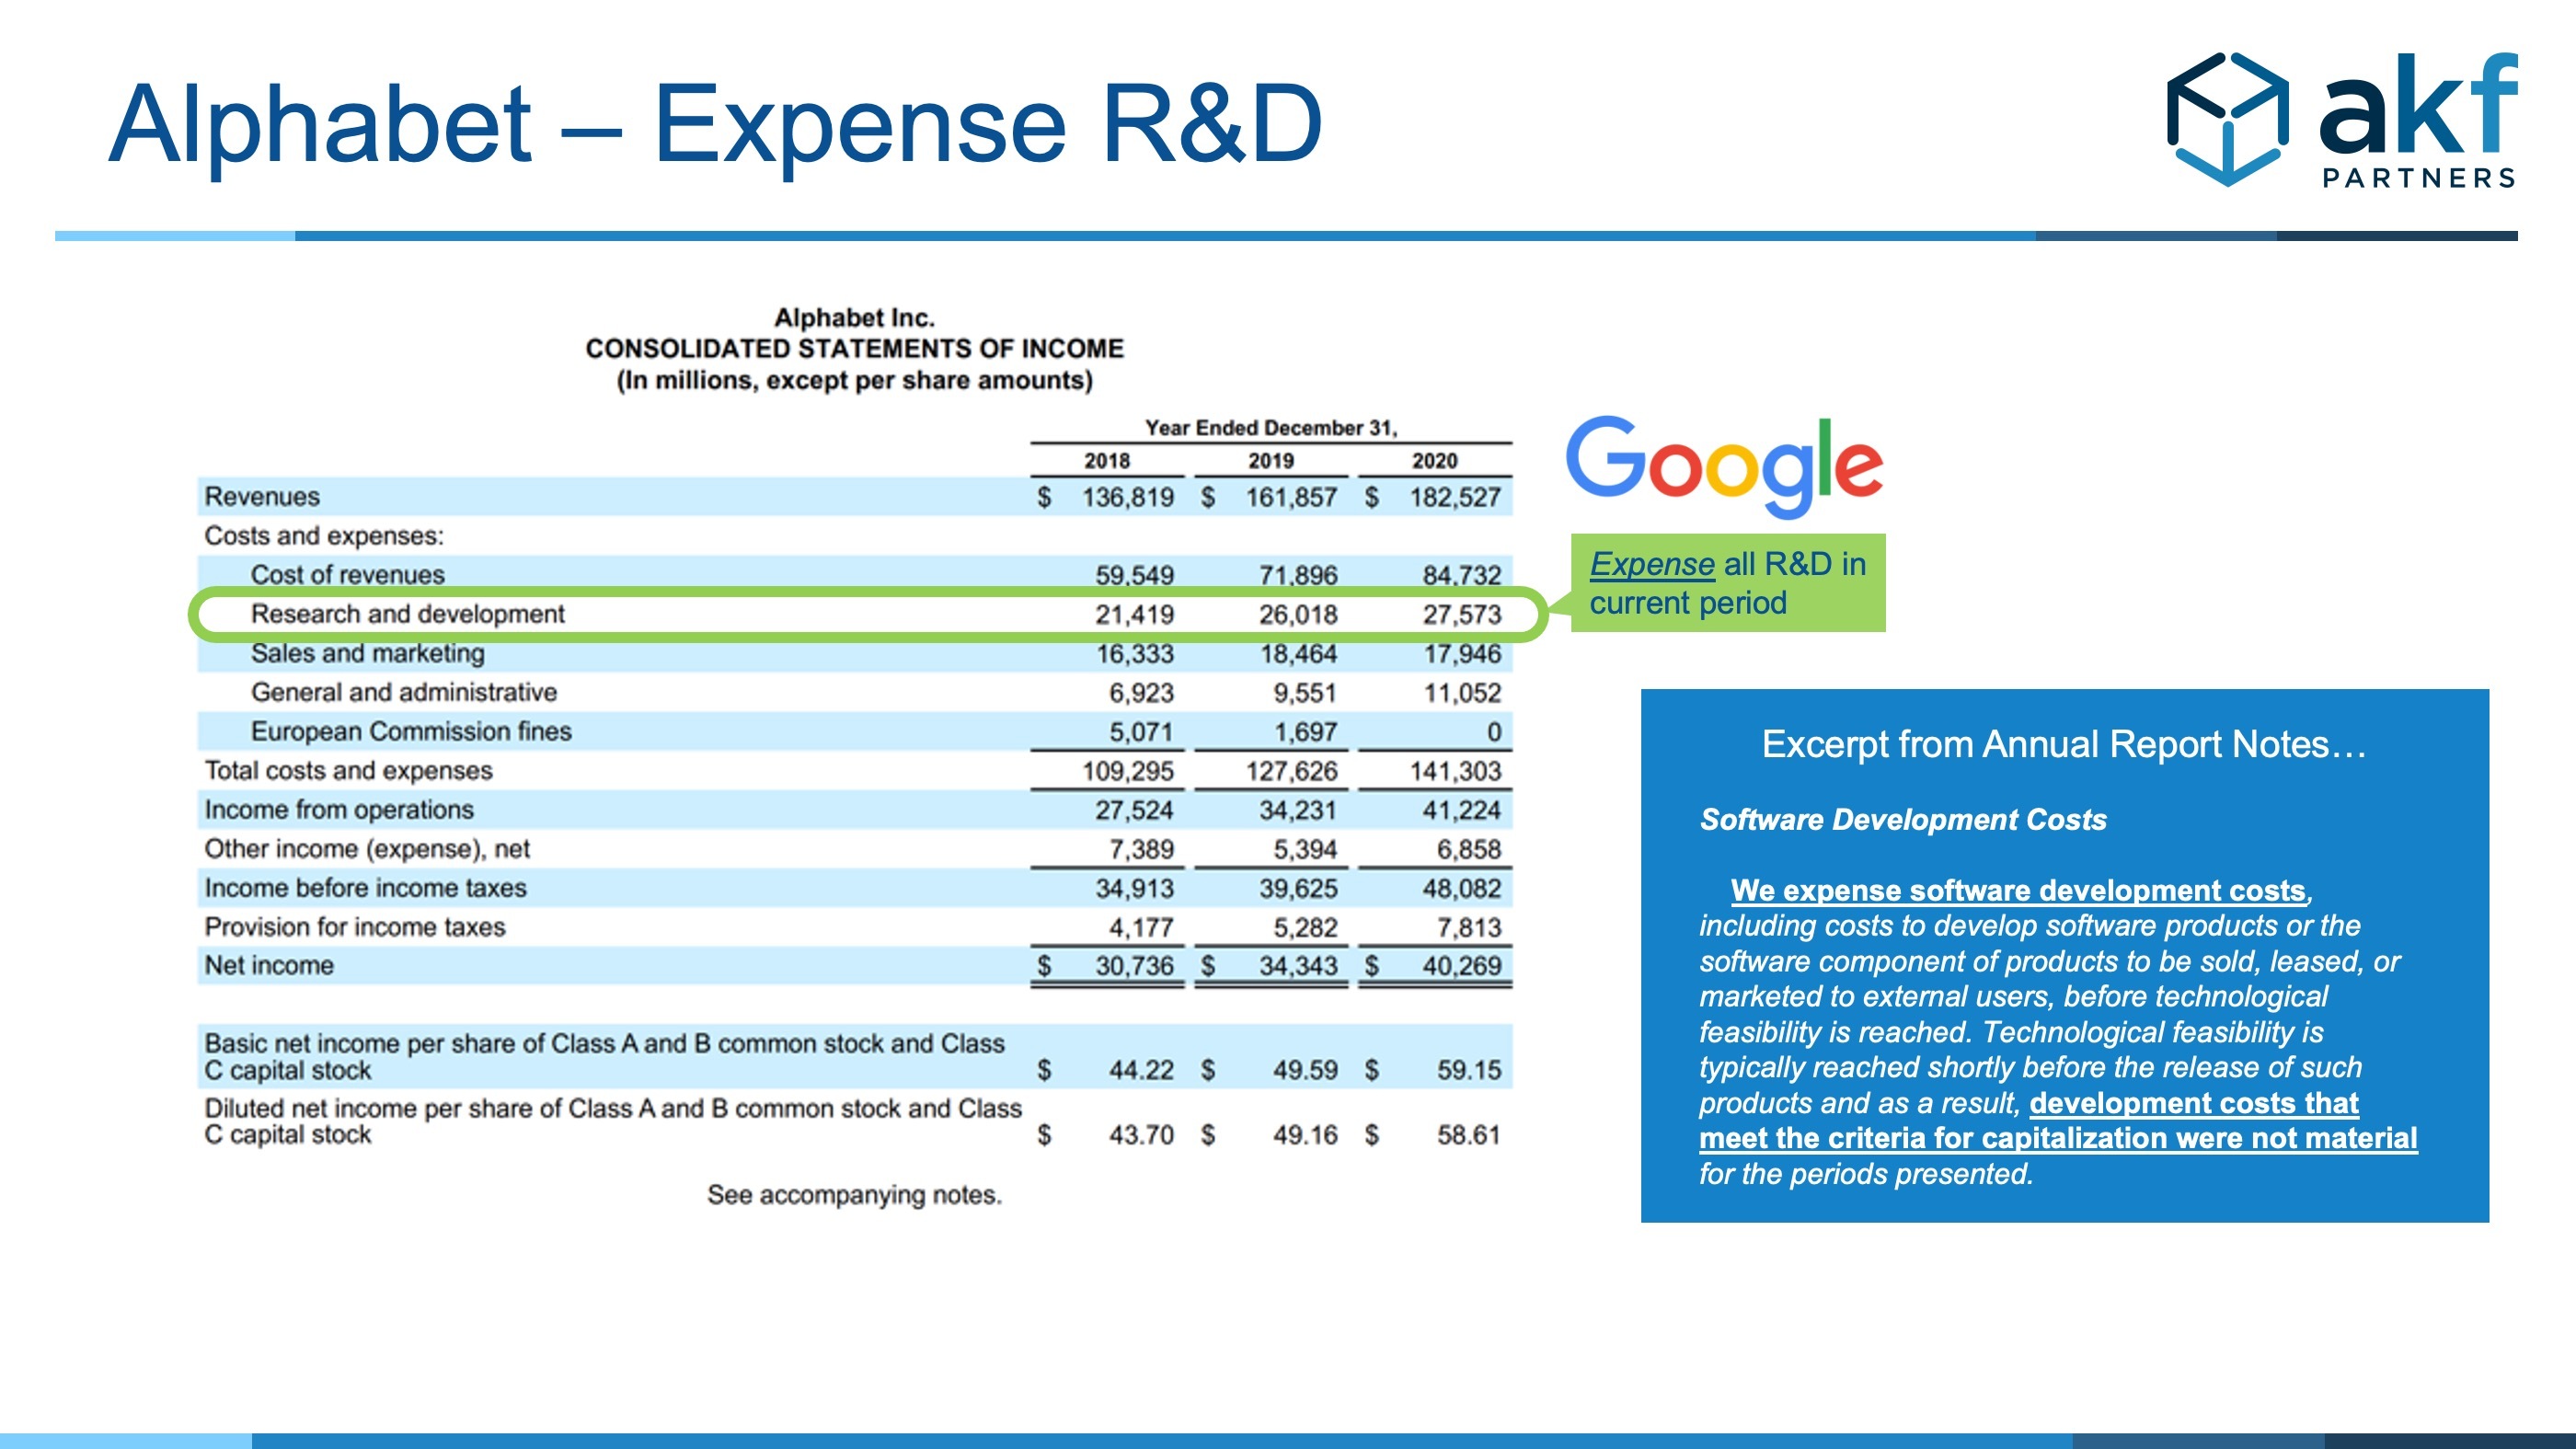Select the 'Income before income taxes' row label
Viewport: 2576px width, 1449px height.
(365, 888)
